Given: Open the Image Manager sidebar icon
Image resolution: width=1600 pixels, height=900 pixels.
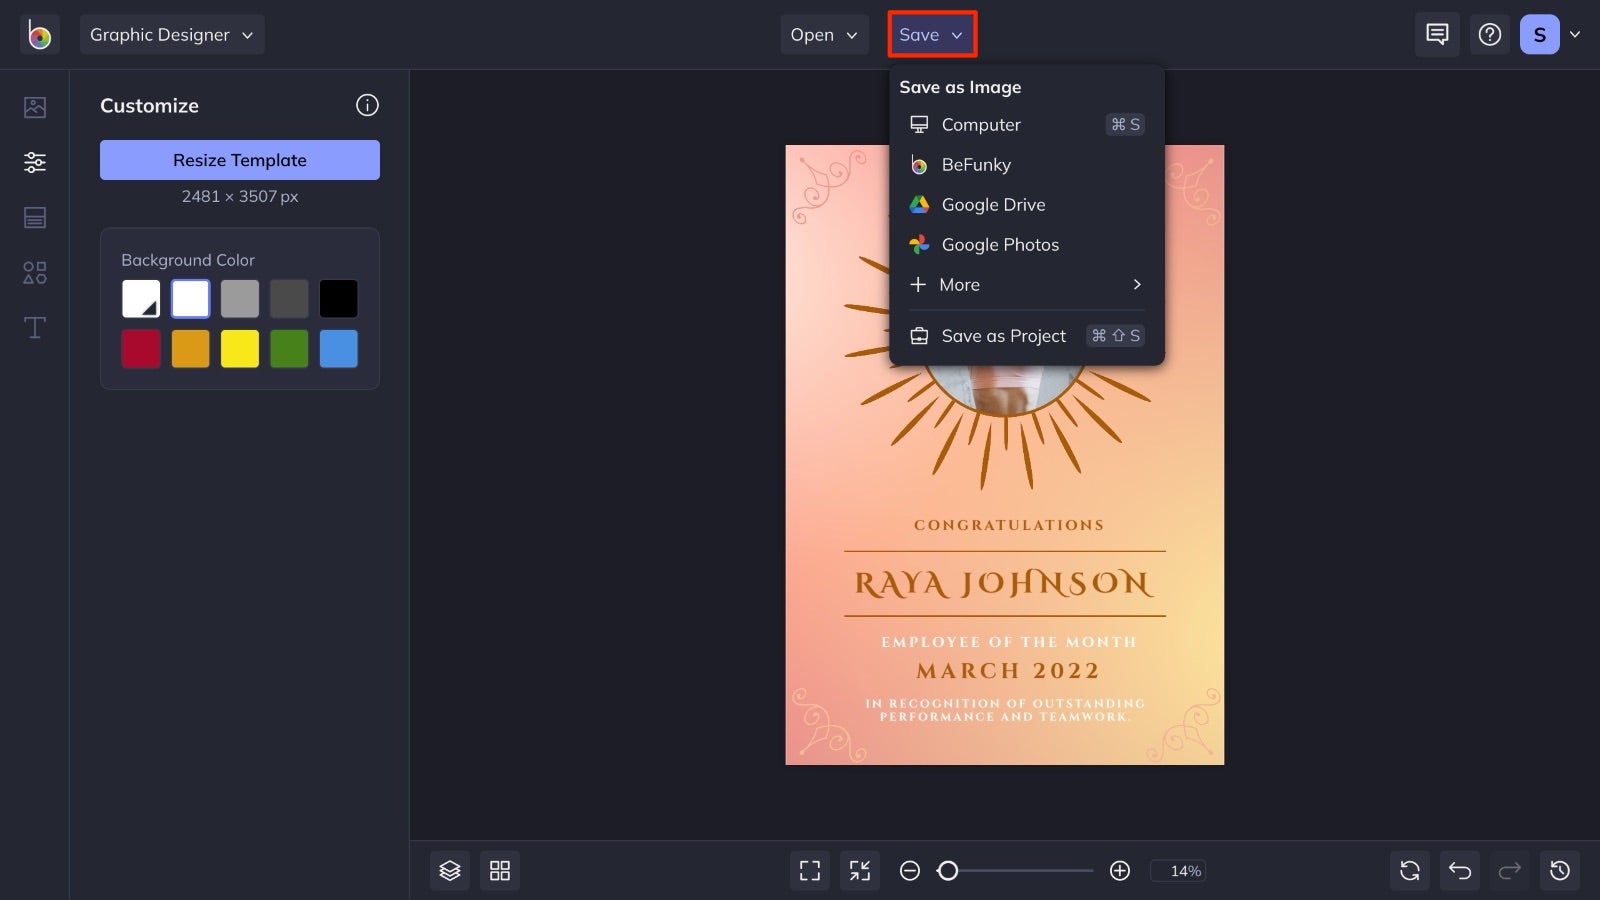Looking at the screenshot, I should (x=35, y=107).
